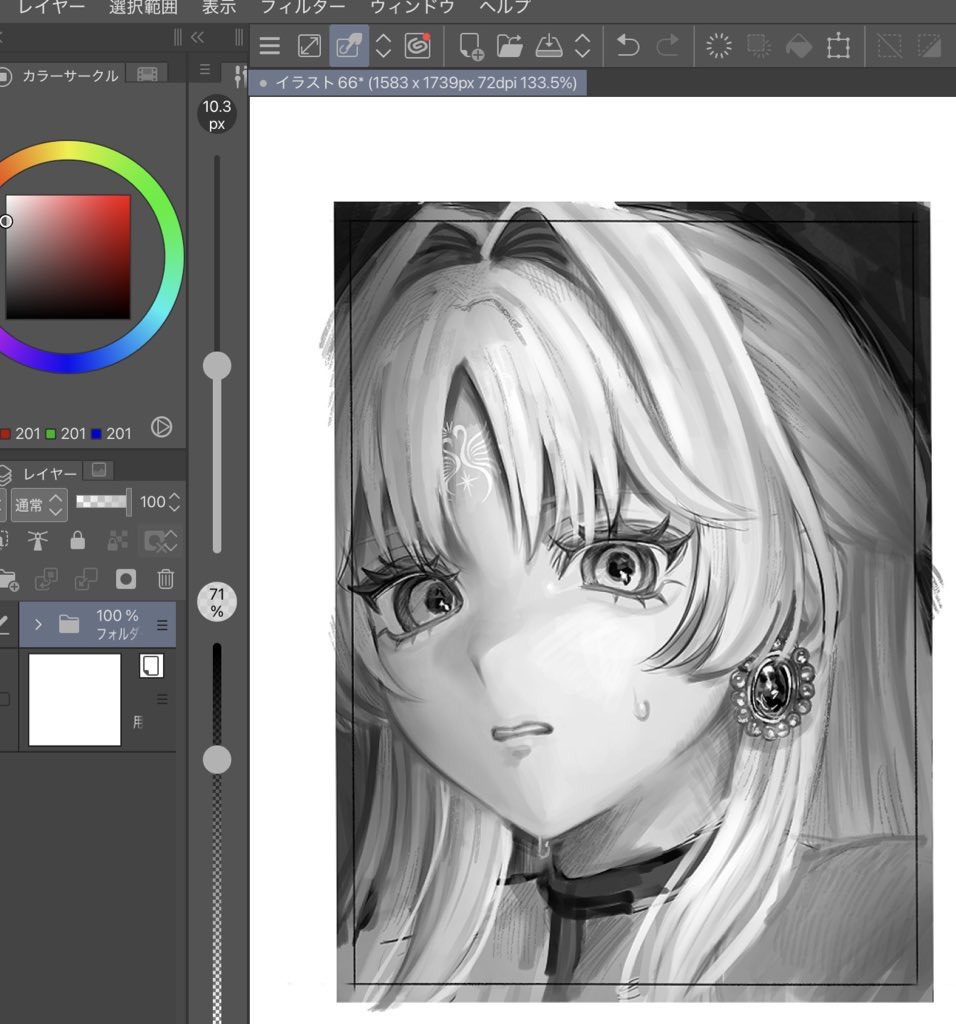
Task: Add a layer mask to the current layer
Action: [127, 578]
